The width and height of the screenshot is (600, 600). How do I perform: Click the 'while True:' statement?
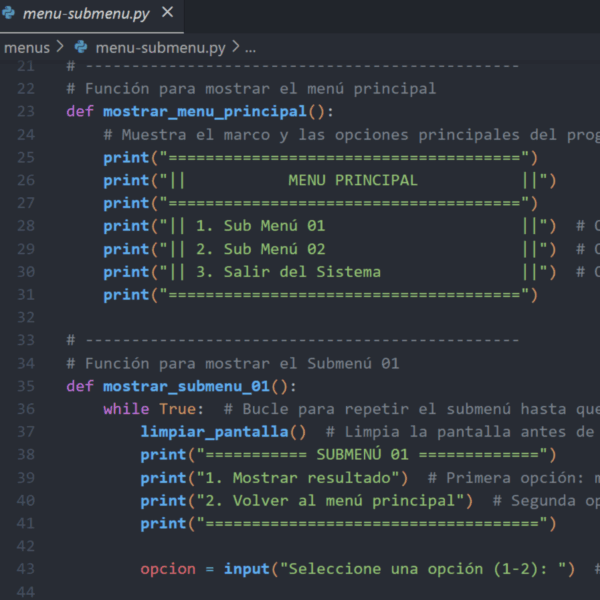pyautogui.click(x=153, y=409)
